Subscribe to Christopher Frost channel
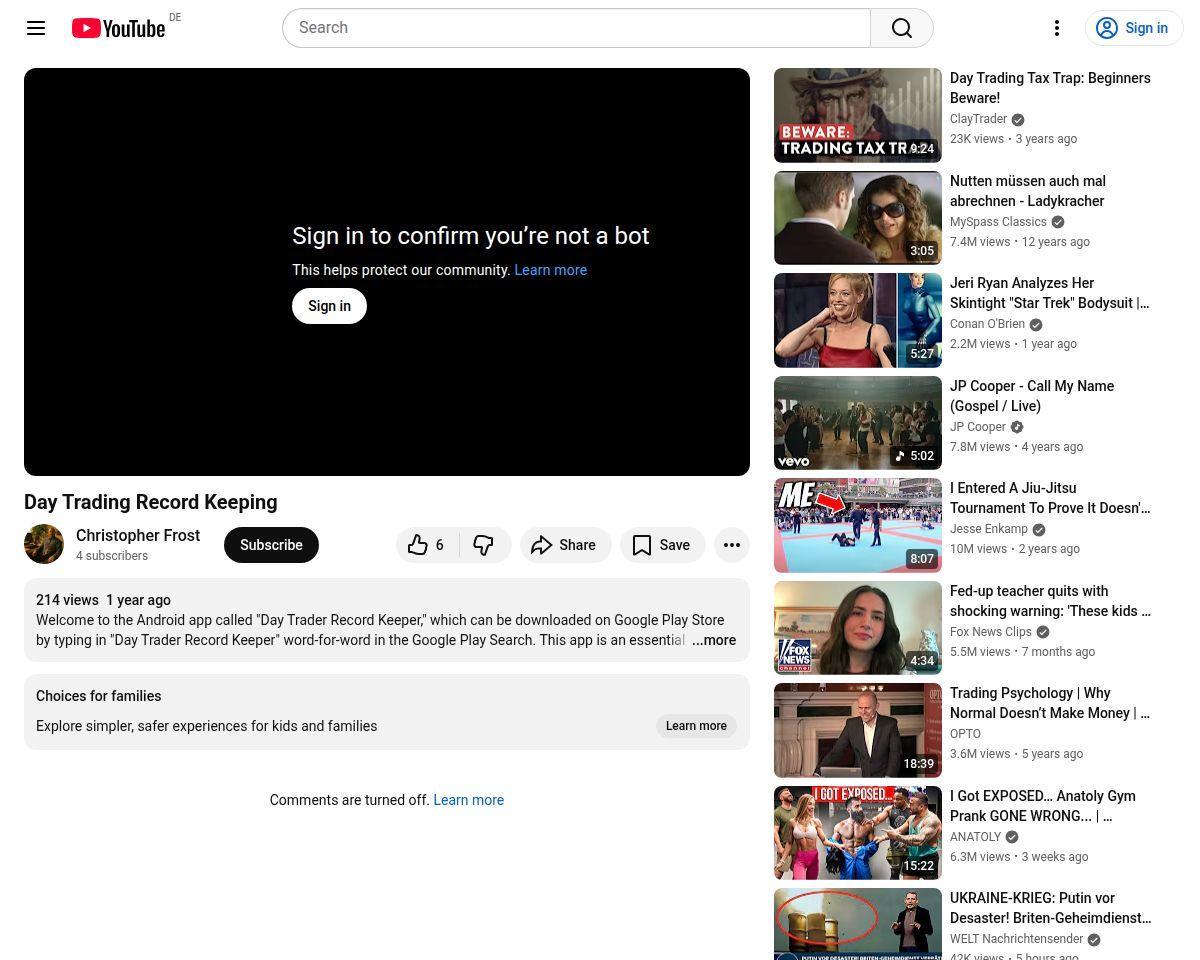Image resolution: width=1200 pixels, height=960 pixels. click(x=271, y=545)
